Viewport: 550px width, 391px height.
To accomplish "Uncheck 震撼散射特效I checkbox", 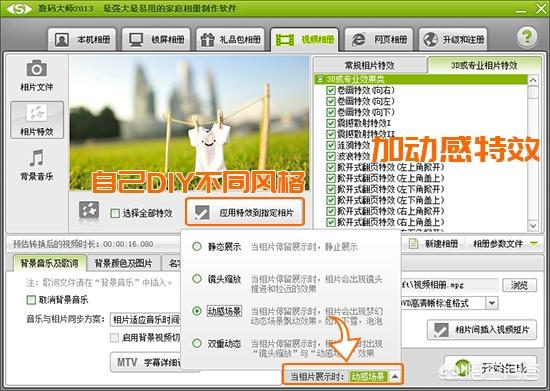I will (x=331, y=123).
